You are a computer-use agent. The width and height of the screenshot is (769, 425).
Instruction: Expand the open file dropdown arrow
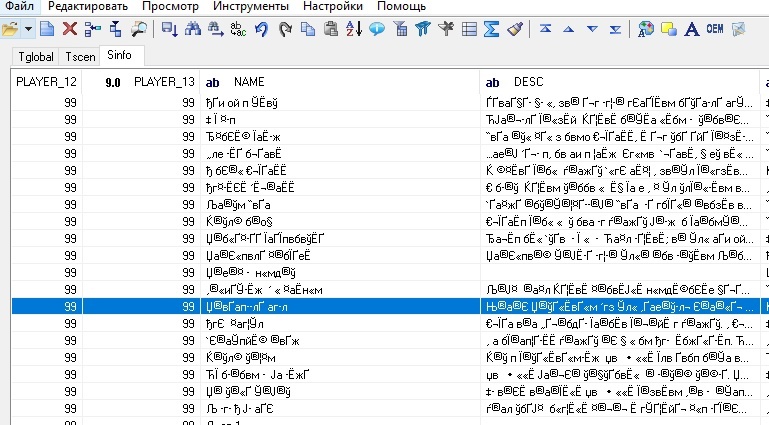28,29
